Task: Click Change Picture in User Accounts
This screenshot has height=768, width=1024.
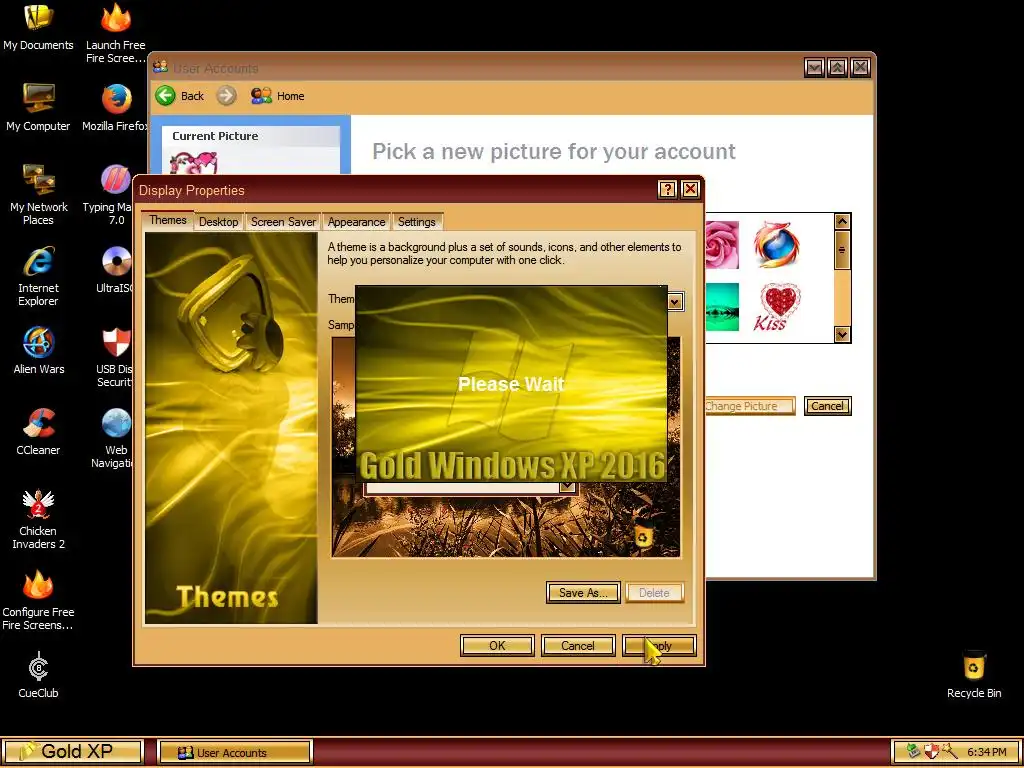Action: (750, 406)
